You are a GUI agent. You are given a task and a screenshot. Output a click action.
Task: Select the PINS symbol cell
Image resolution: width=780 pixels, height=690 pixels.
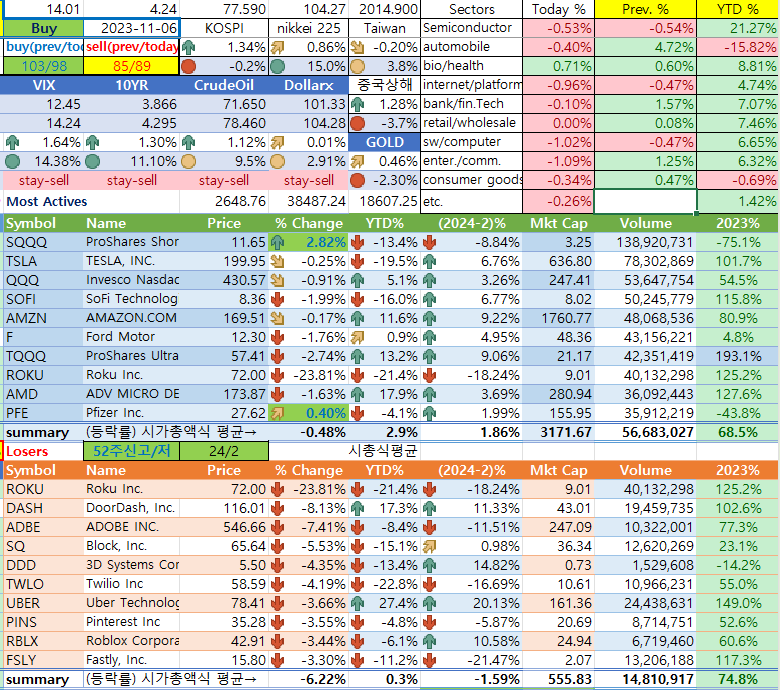coord(44,623)
